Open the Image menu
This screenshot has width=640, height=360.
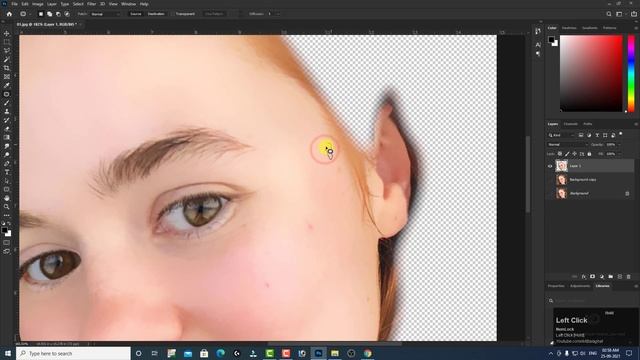tap(38, 4)
